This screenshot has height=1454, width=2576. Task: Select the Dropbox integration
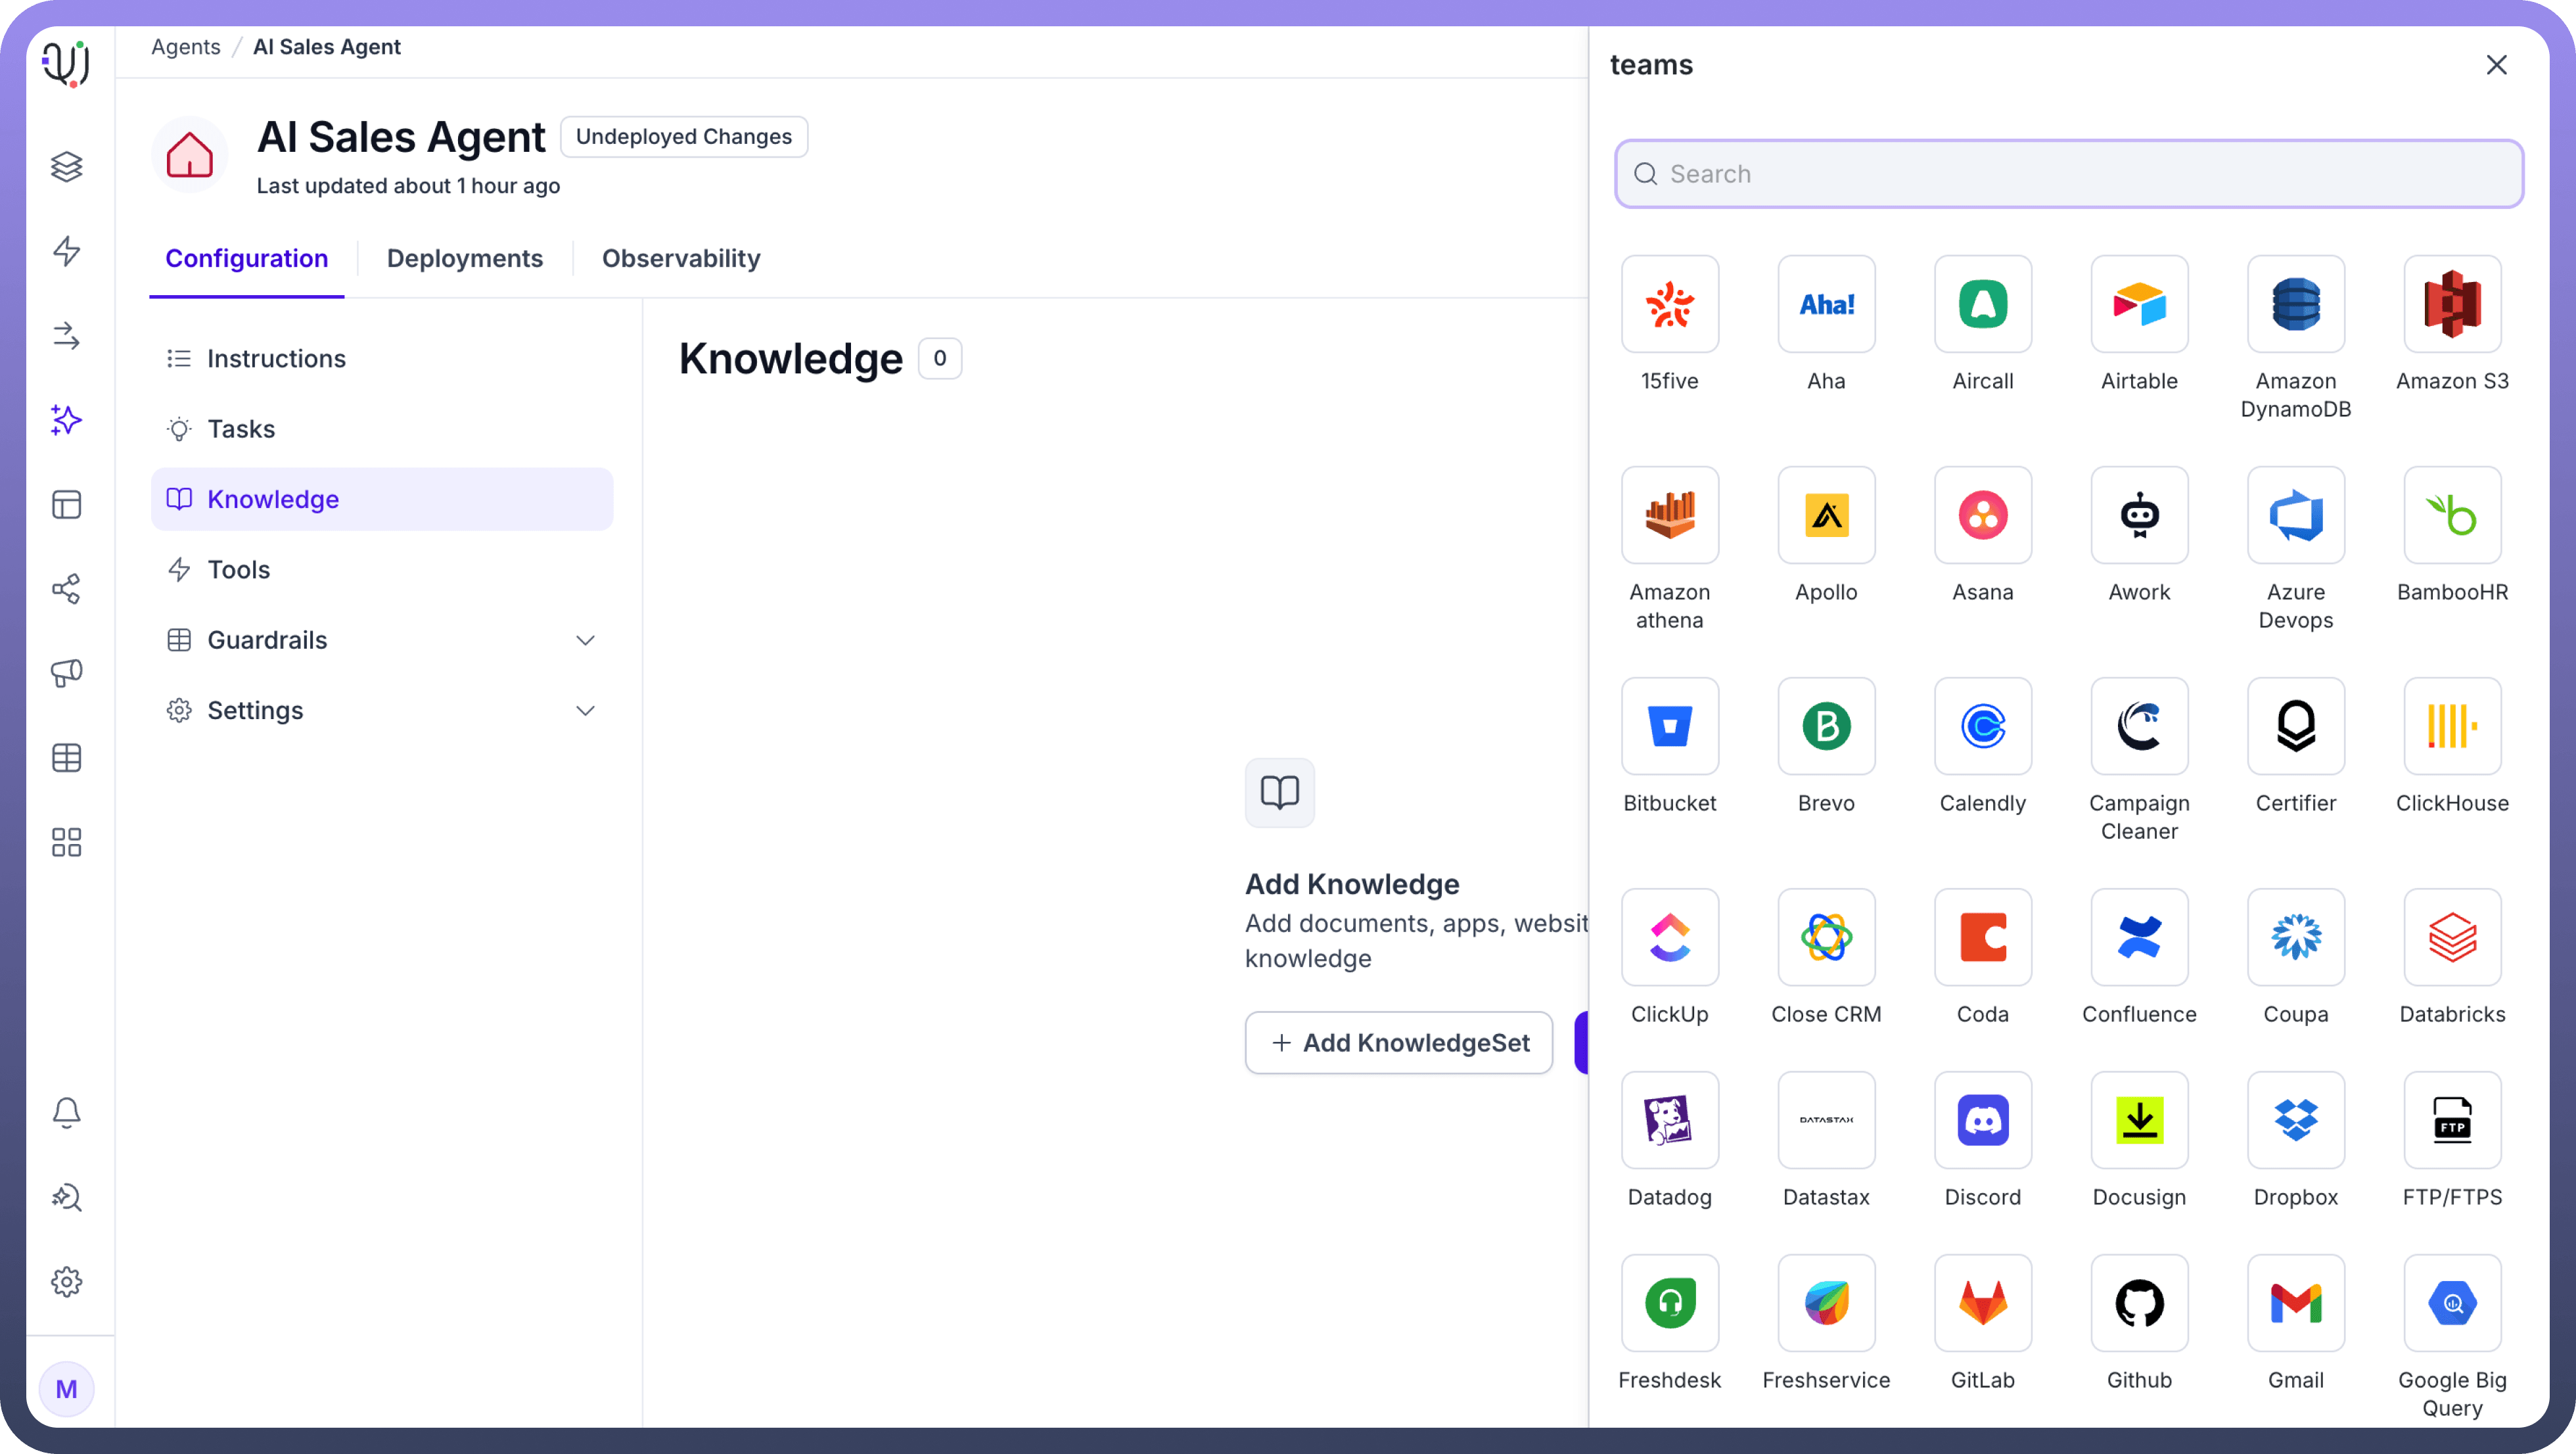pyautogui.click(x=2295, y=1120)
